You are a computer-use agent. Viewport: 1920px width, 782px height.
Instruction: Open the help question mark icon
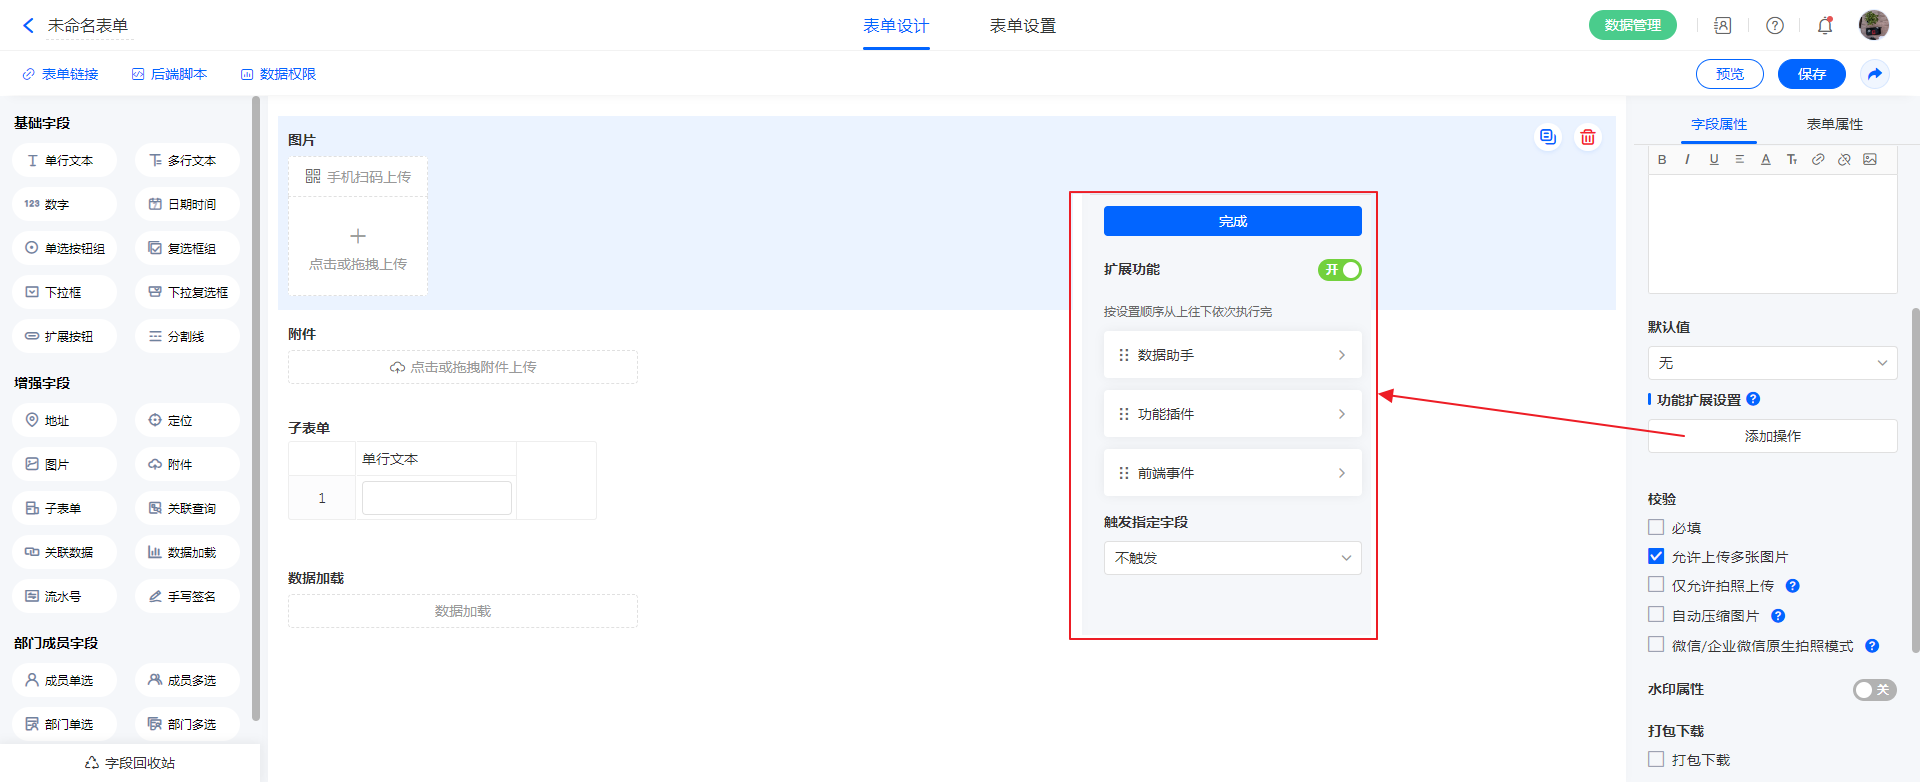click(x=1775, y=26)
